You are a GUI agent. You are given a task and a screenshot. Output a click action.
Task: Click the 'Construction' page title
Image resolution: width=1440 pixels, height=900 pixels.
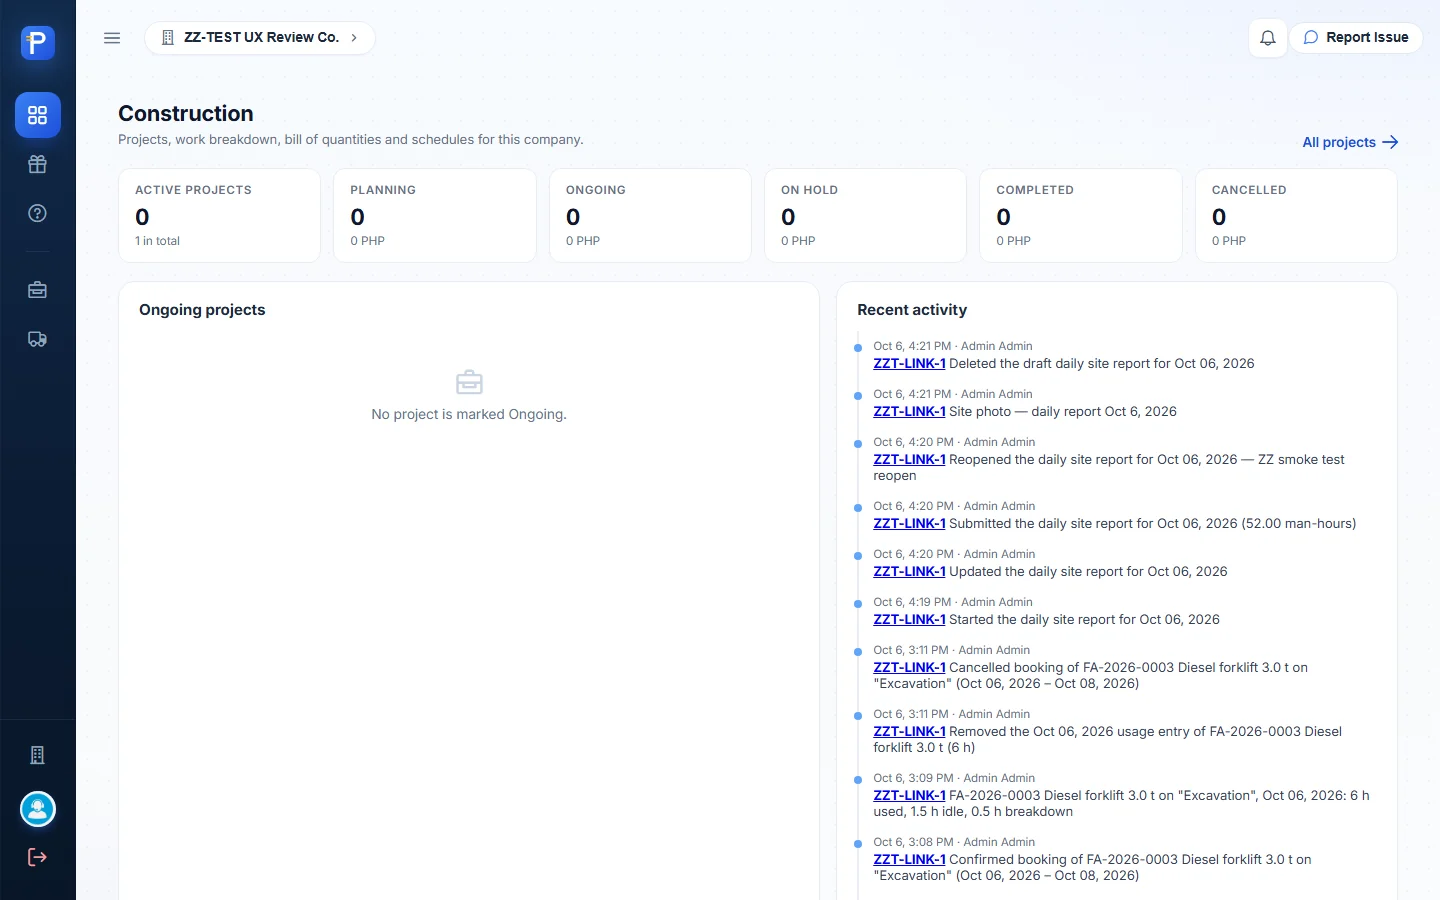pos(186,114)
